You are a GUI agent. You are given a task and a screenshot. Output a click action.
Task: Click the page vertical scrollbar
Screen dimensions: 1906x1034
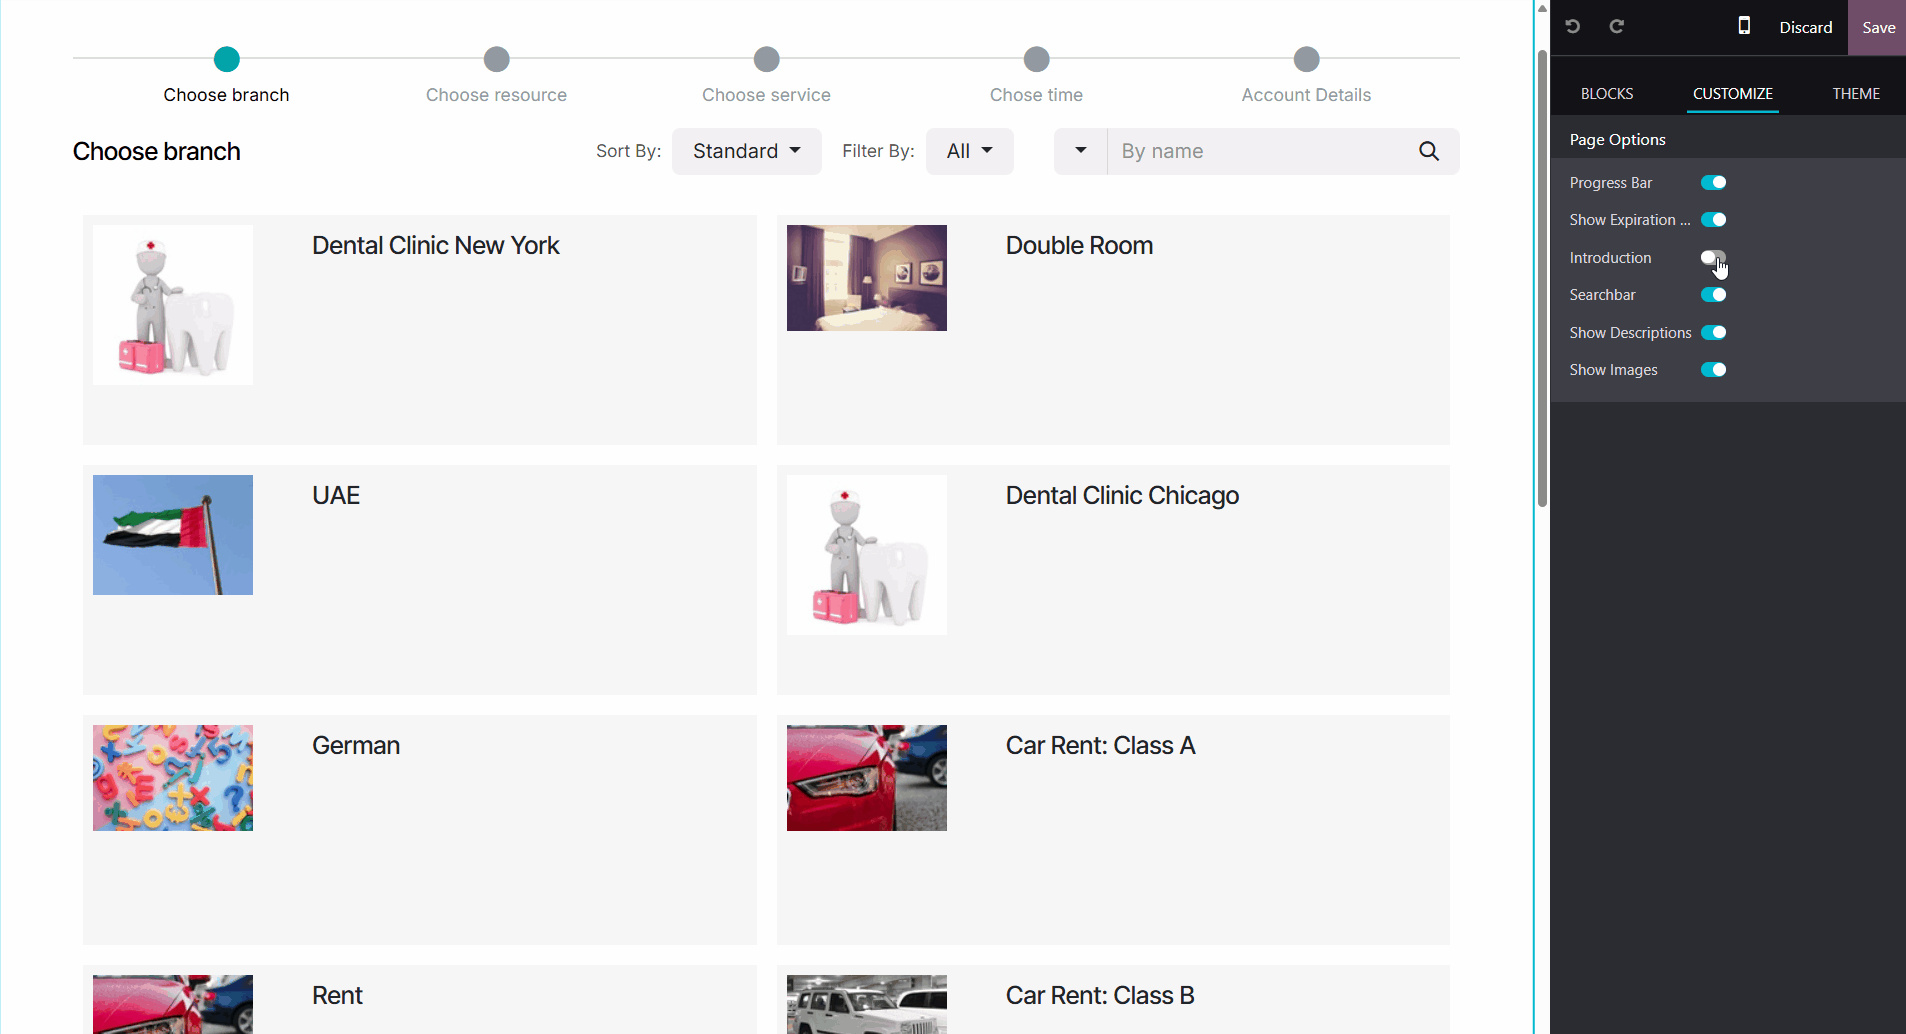tap(1542, 280)
